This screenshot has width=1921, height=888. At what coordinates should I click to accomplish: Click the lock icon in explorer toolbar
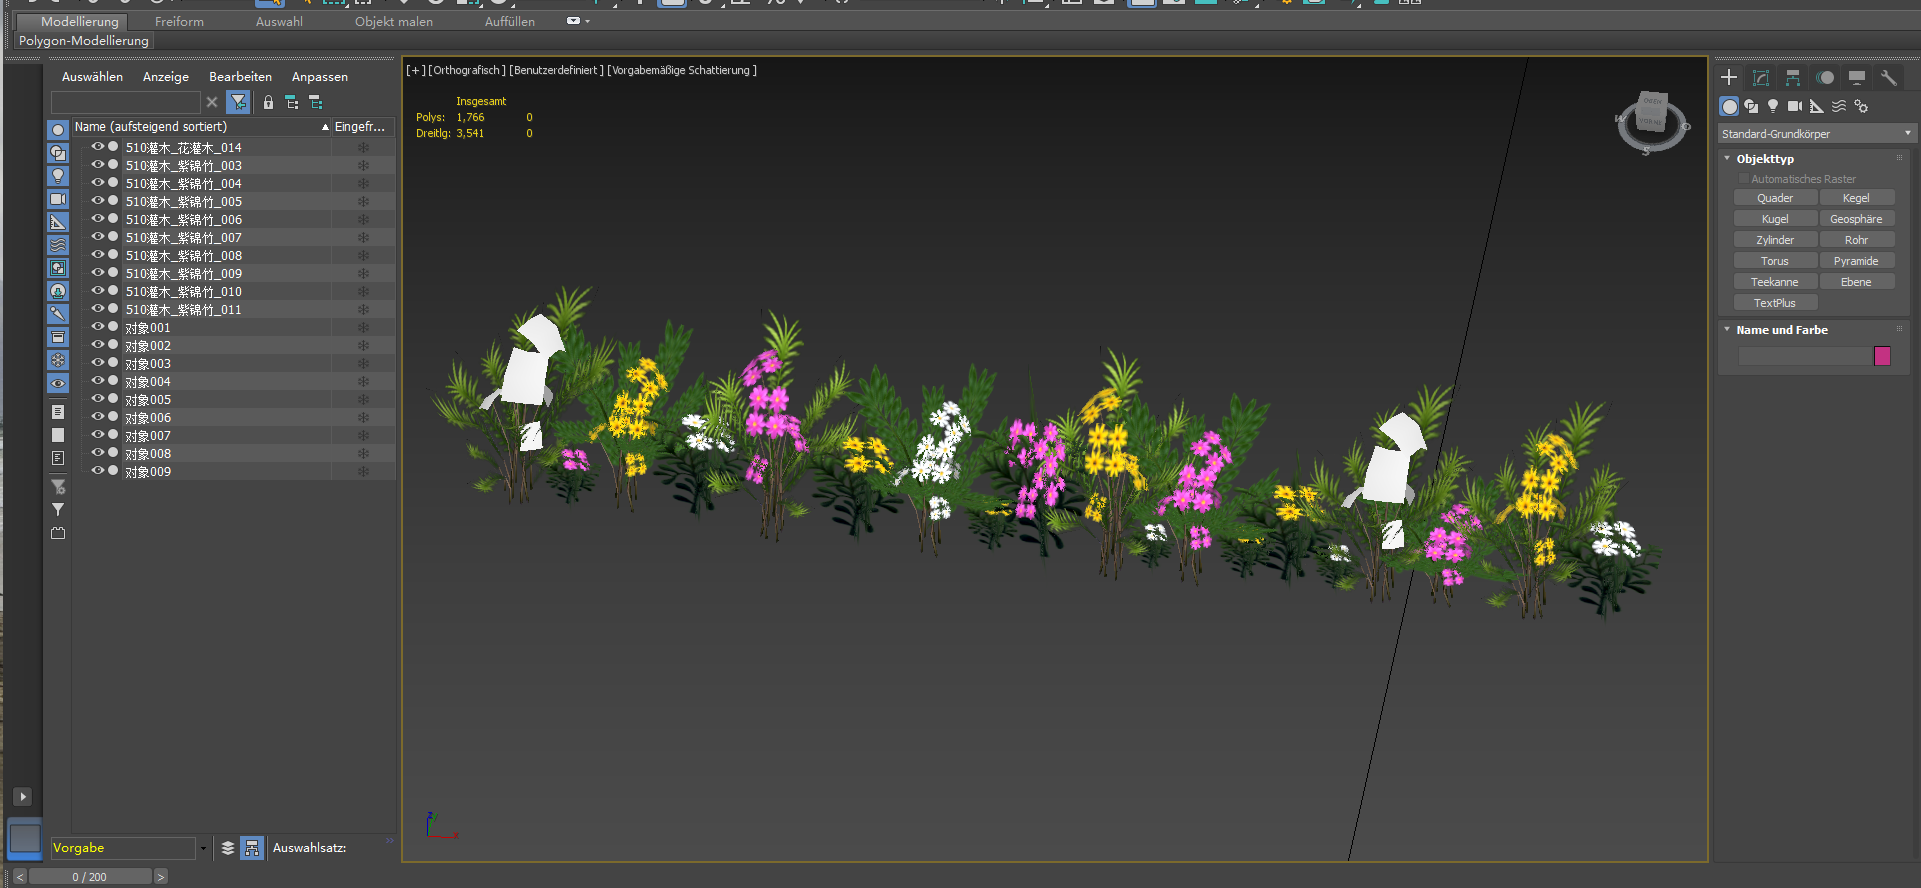point(268,102)
